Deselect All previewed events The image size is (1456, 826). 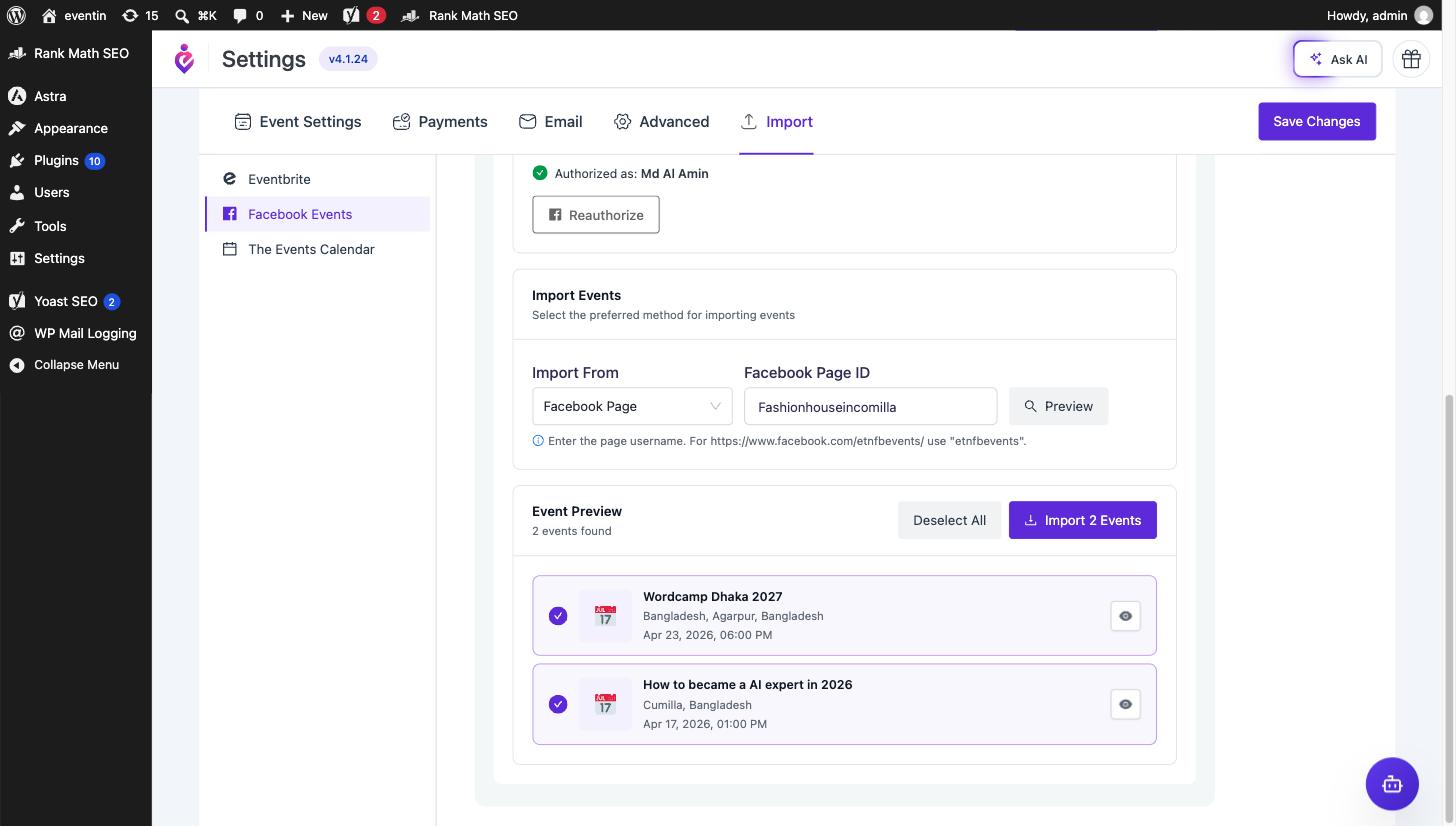(x=949, y=520)
